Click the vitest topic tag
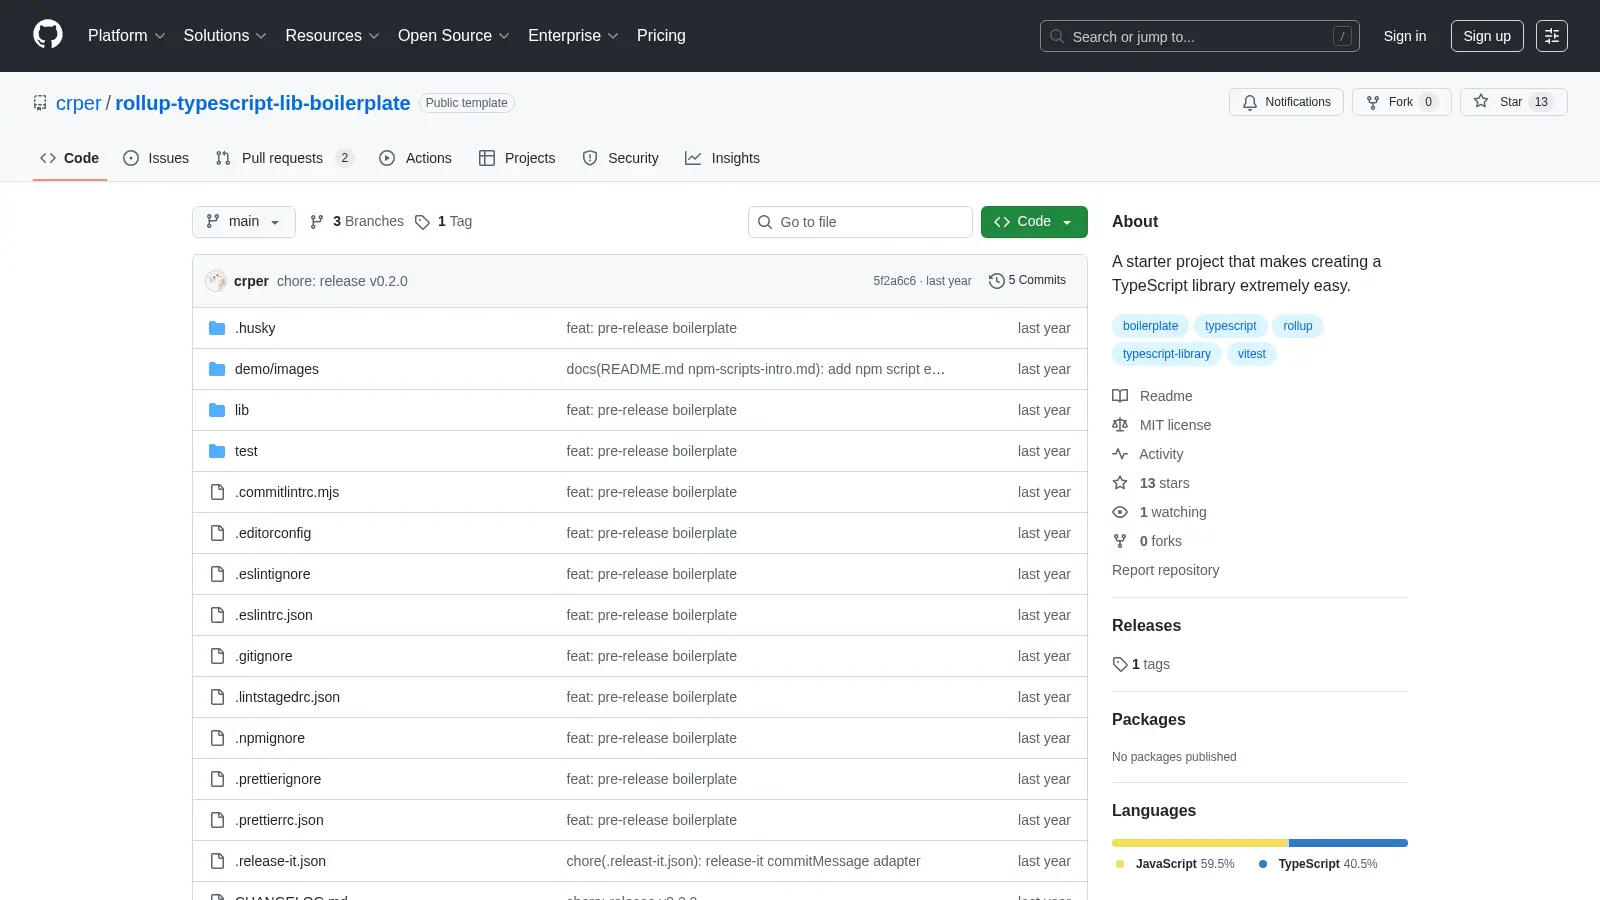Image resolution: width=1600 pixels, height=900 pixels. (1252, 354)
